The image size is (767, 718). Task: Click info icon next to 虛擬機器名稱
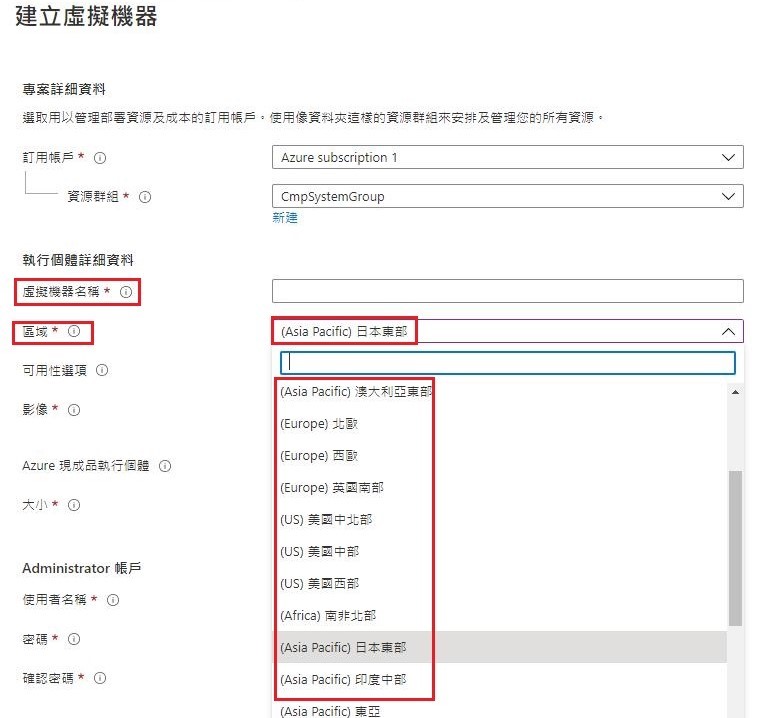click(x=126, y=292)
